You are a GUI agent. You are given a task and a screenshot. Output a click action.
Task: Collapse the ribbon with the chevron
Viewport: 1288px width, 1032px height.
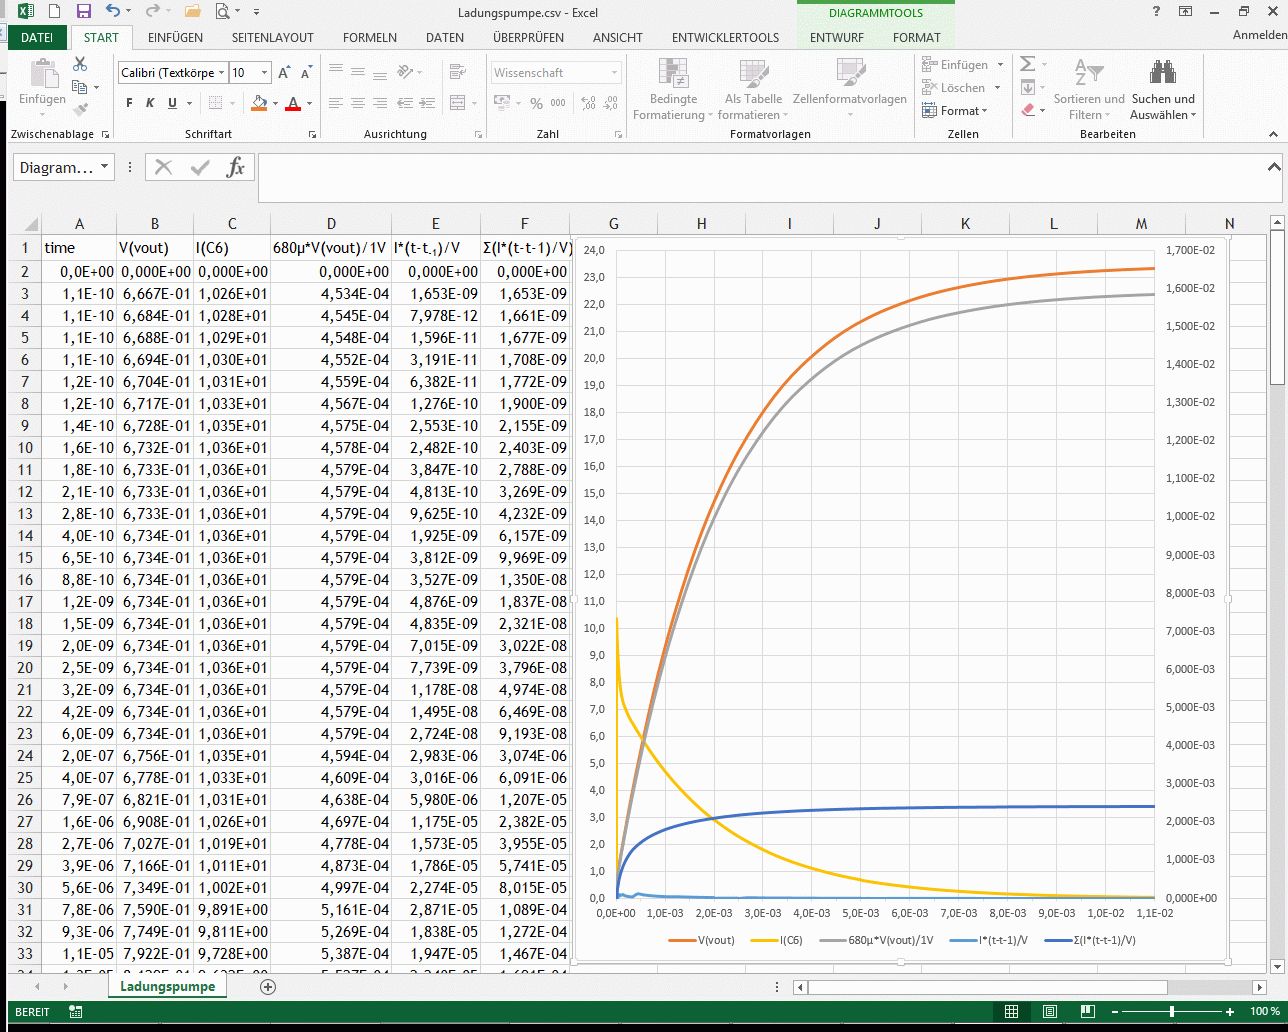tap(1273, 135)
